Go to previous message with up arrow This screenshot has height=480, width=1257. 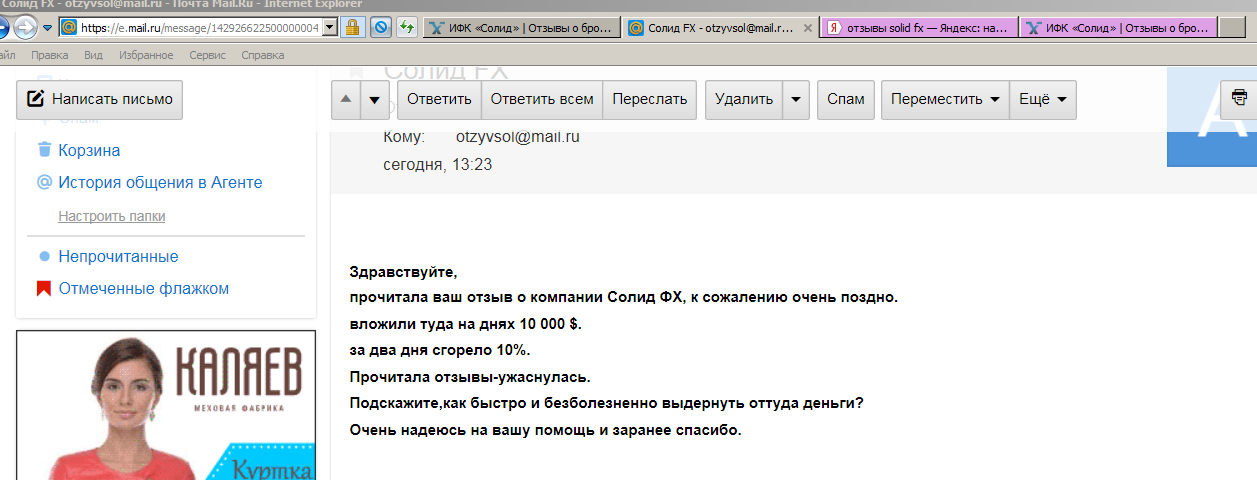tap(346, 99)
